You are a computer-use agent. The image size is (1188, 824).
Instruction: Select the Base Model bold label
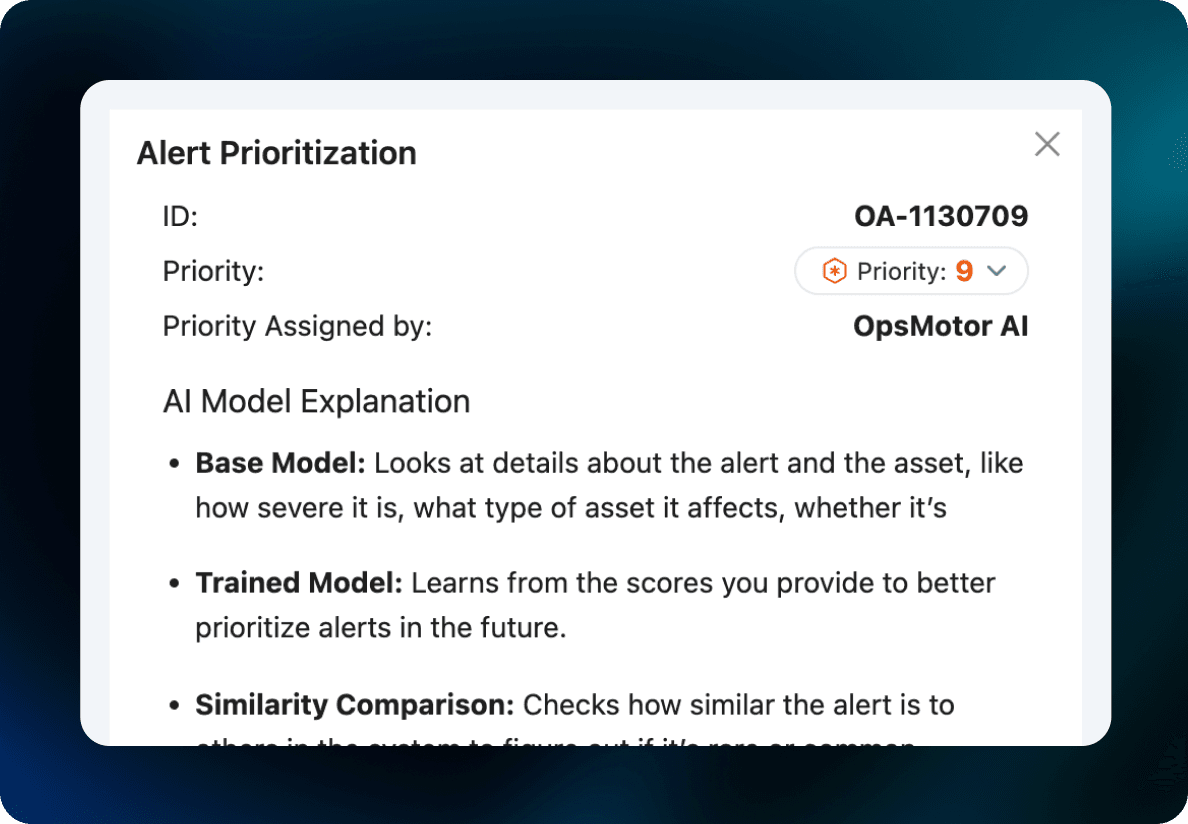click(280, 463)
